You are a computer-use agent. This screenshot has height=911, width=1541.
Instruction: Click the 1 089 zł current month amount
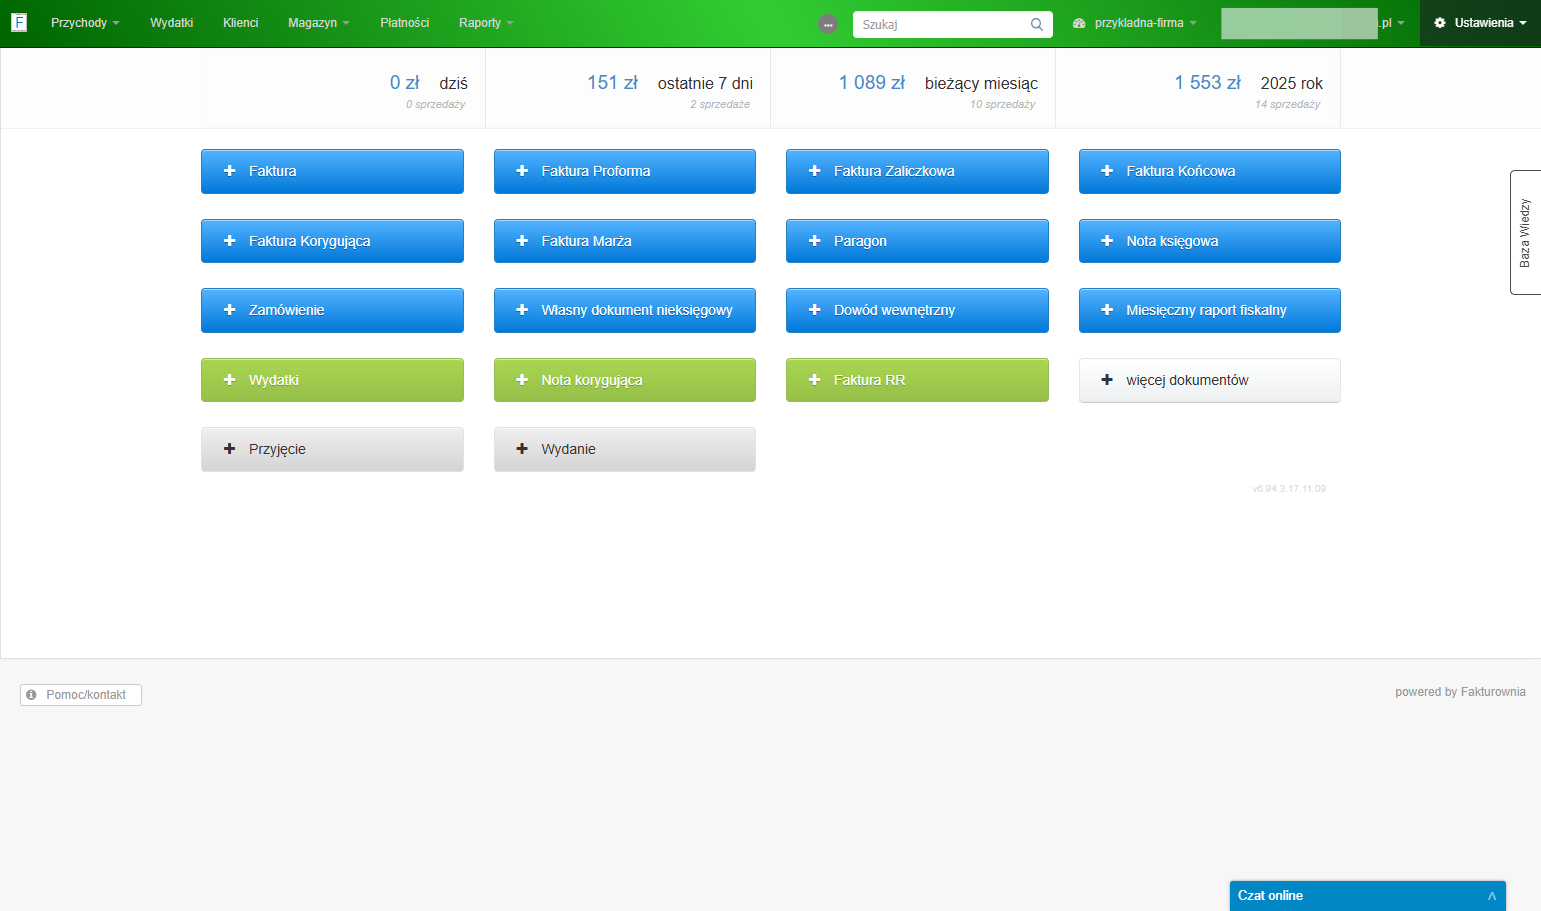pos(872,83)
